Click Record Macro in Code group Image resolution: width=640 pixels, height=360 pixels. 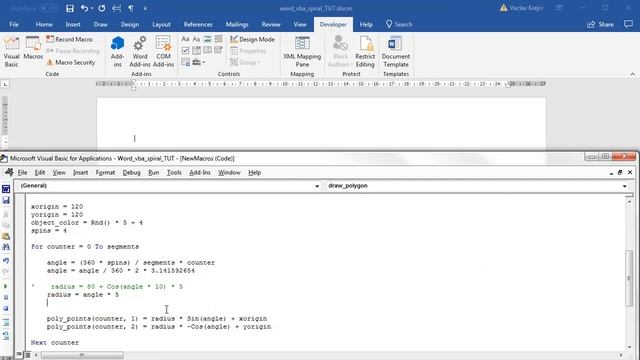69,39
